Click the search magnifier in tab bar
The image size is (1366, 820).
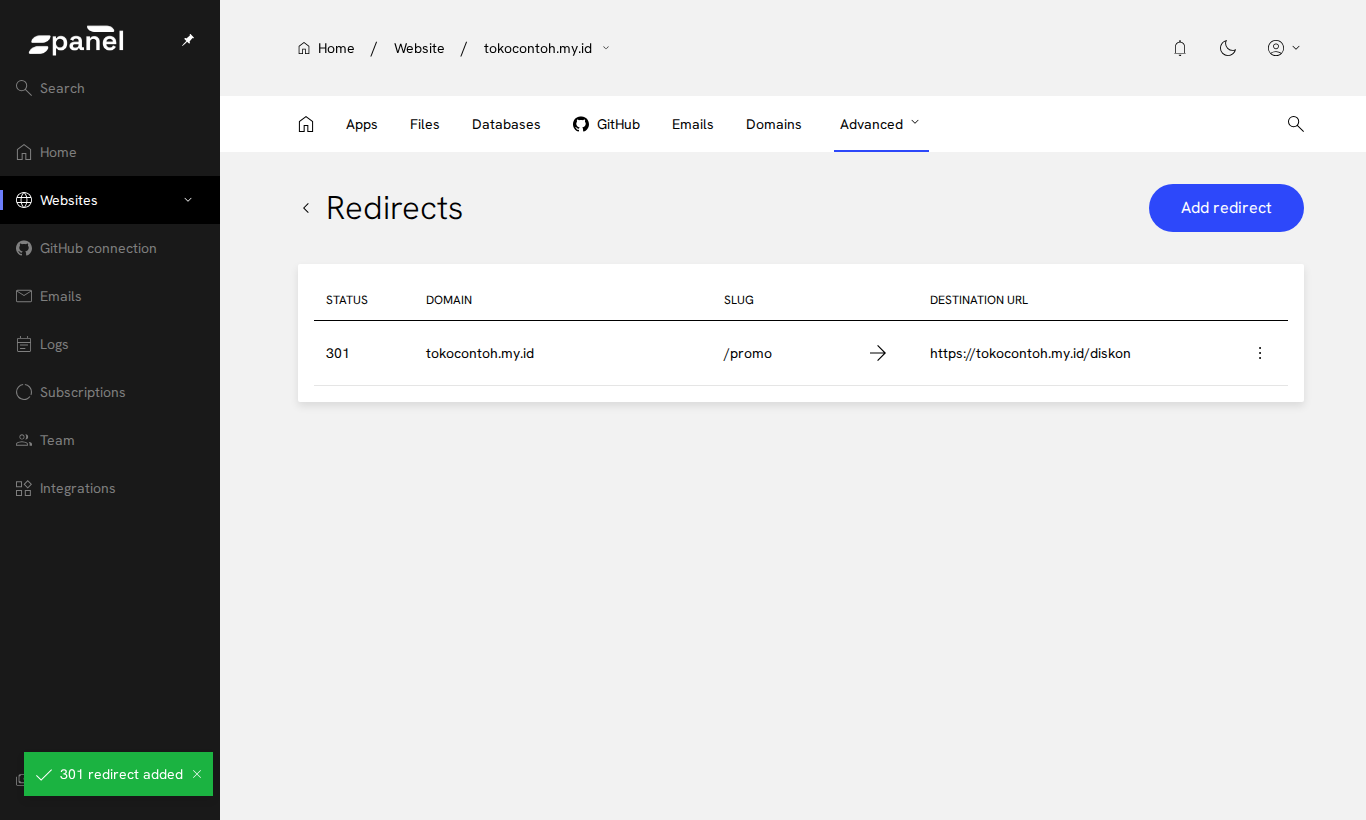click(x=1295, y=124)
